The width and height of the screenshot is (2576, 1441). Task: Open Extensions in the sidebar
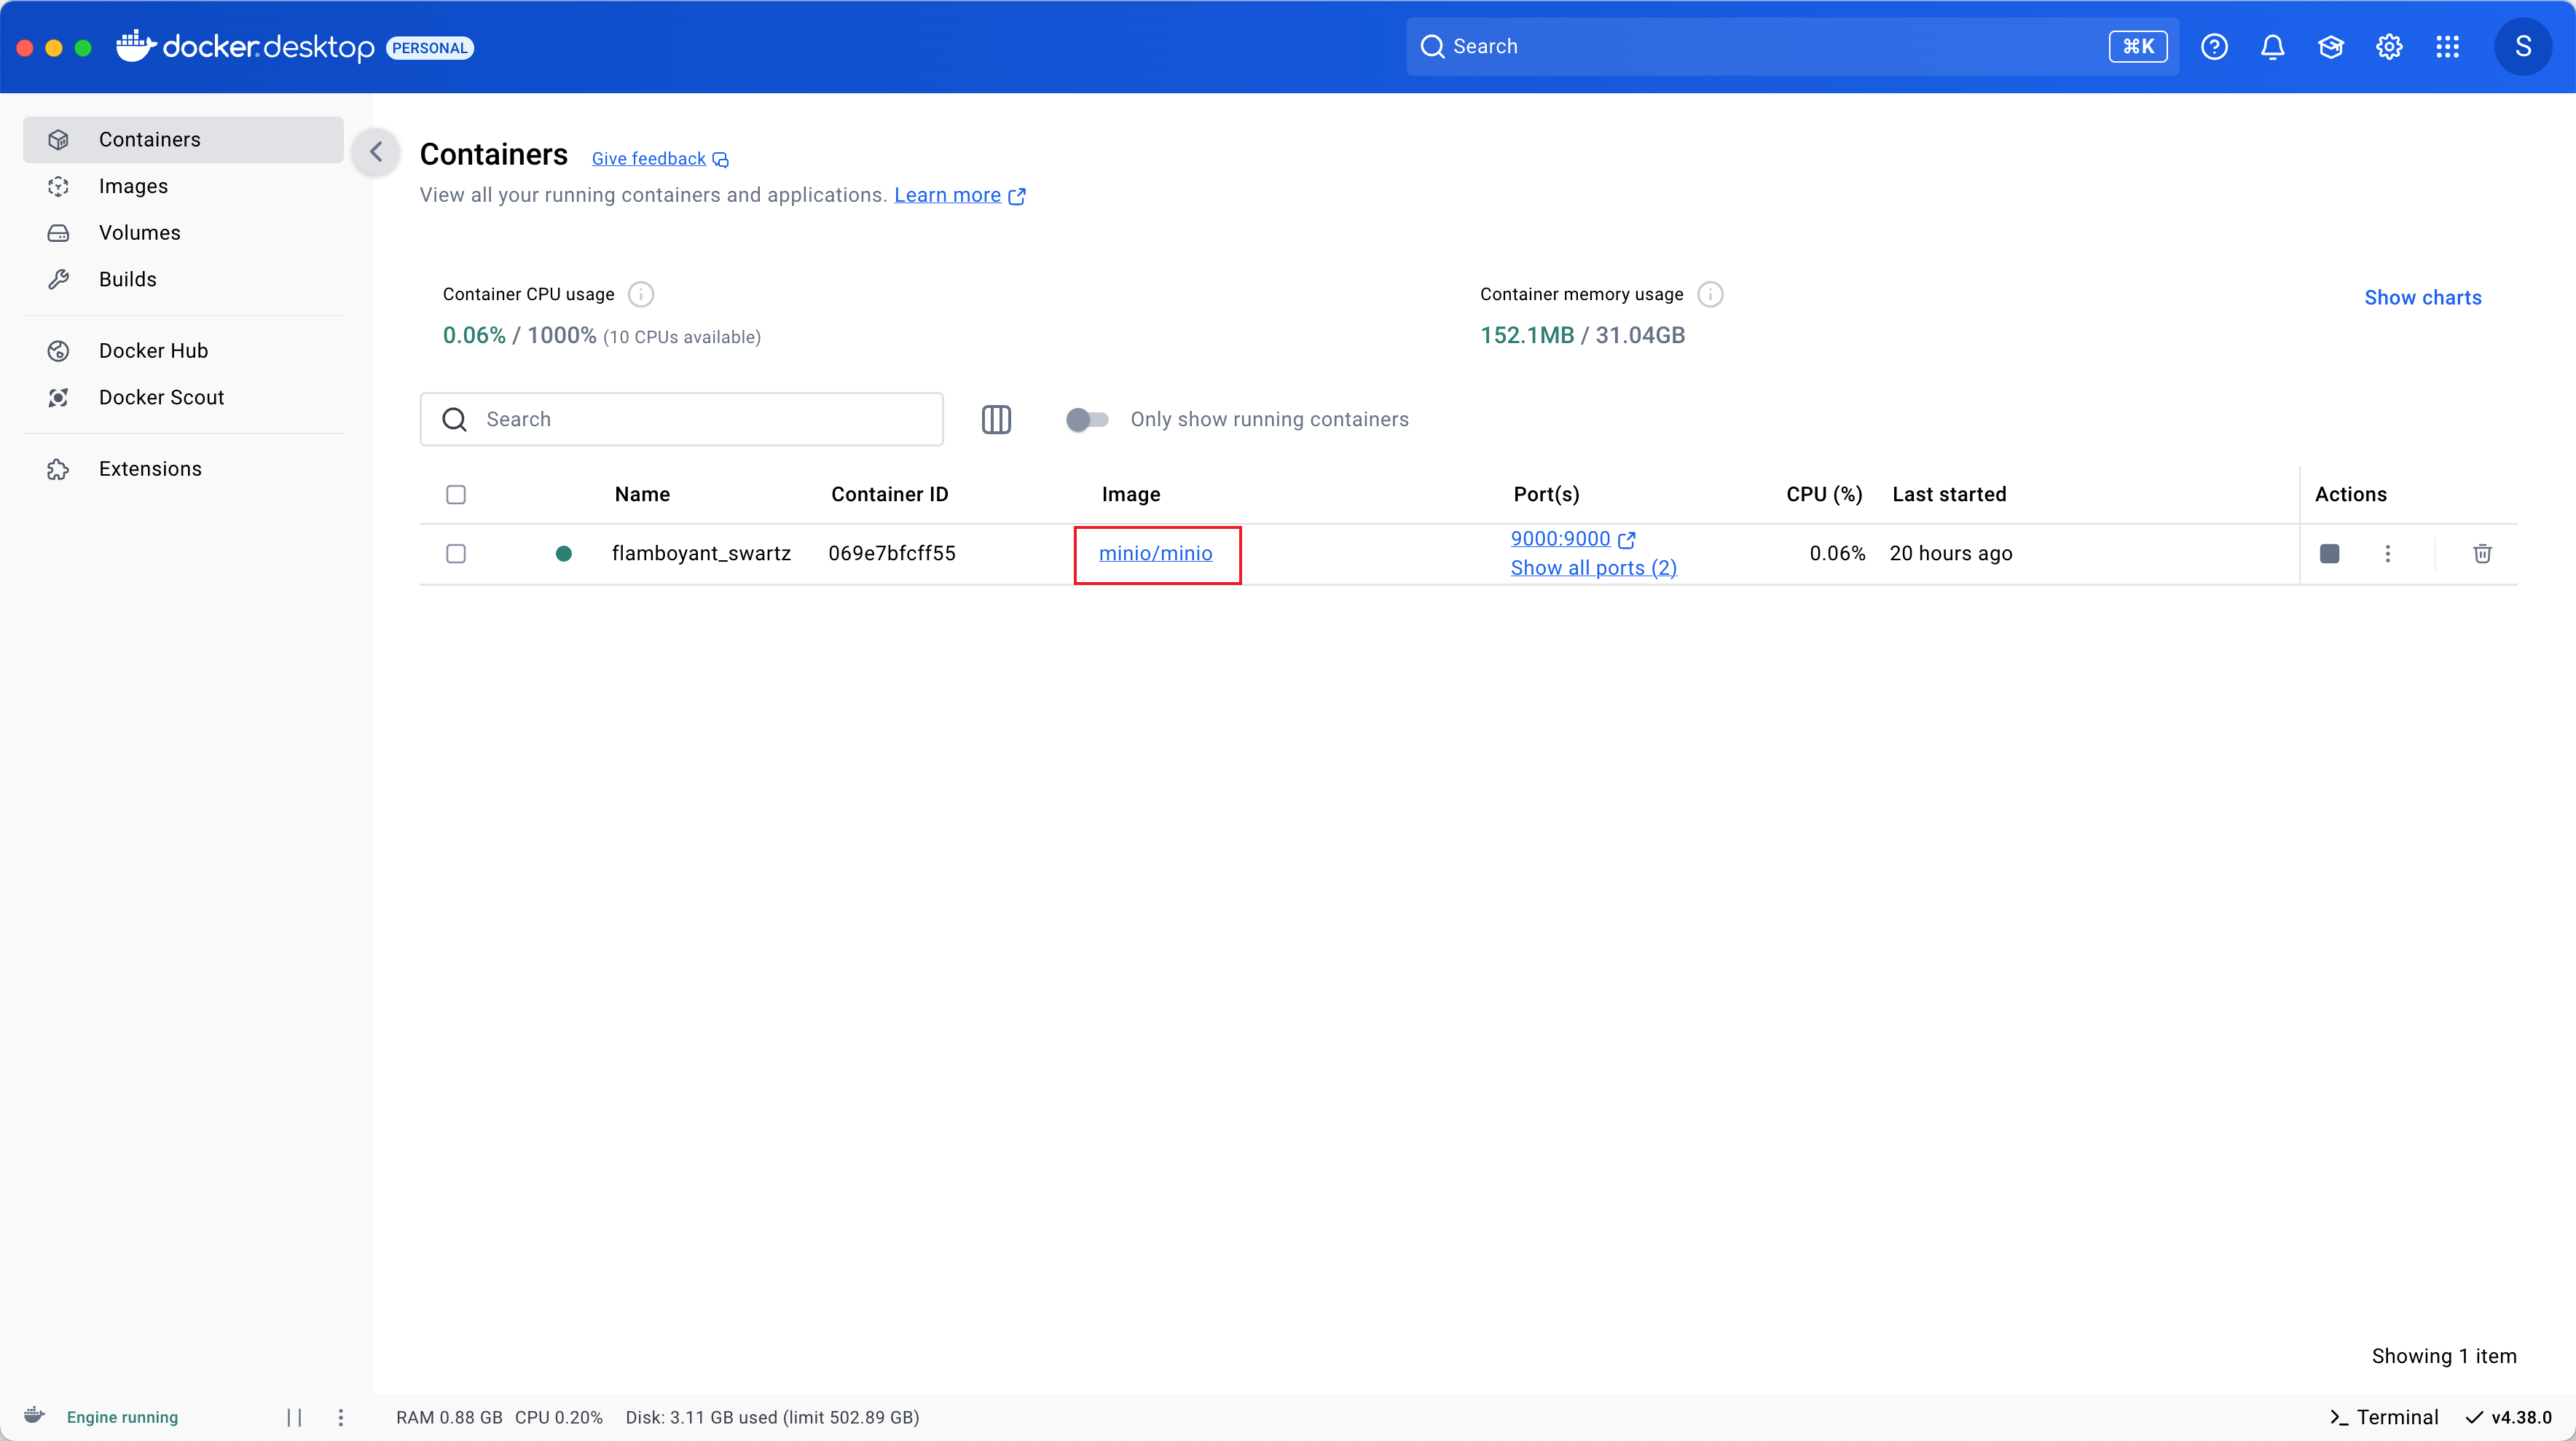coord(183,469)
